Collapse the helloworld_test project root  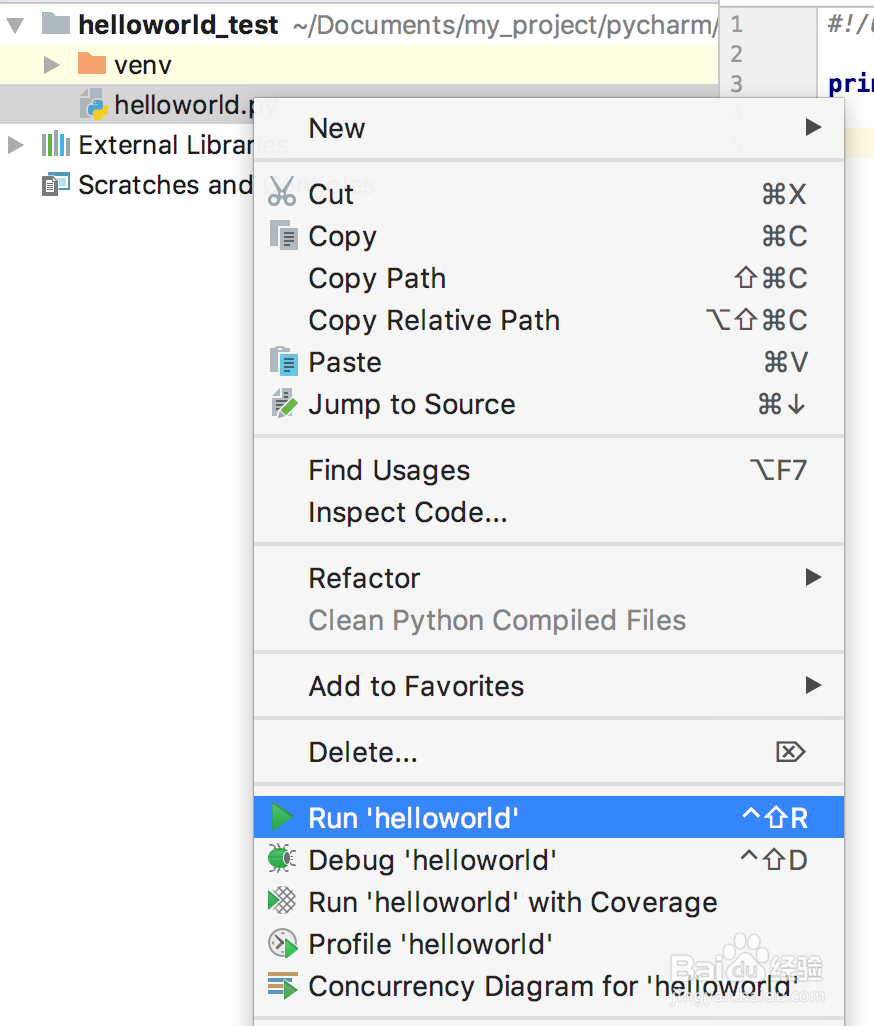pos(14,24)
